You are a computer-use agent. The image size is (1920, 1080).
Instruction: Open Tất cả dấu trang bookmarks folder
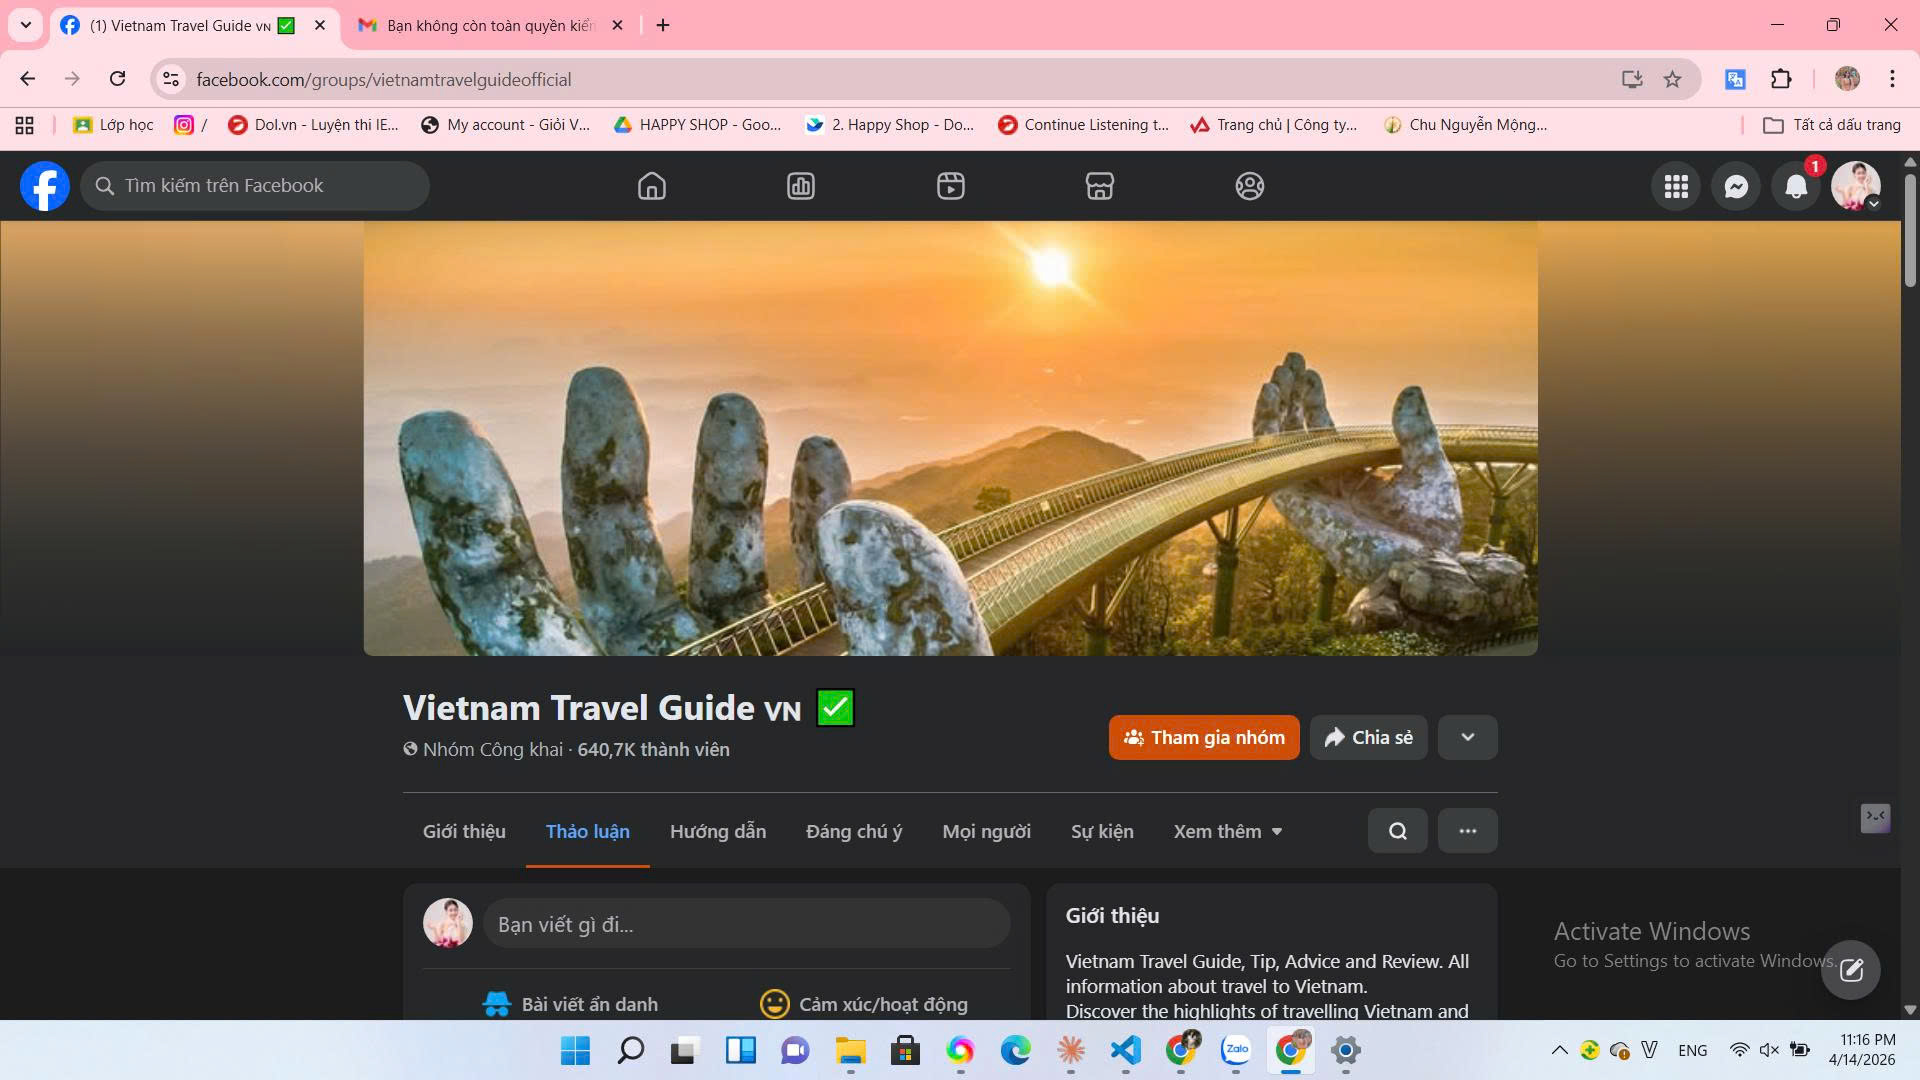click(1832, 125)
